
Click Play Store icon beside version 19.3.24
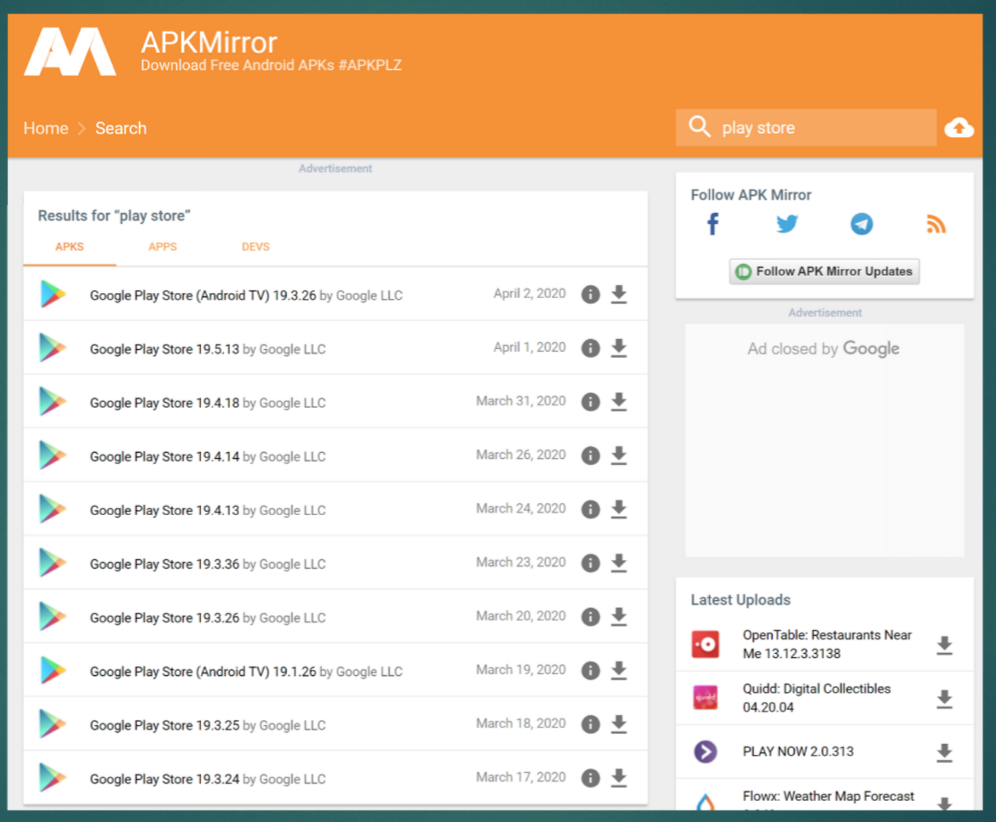pyautogui.click(x=53, y=778)
